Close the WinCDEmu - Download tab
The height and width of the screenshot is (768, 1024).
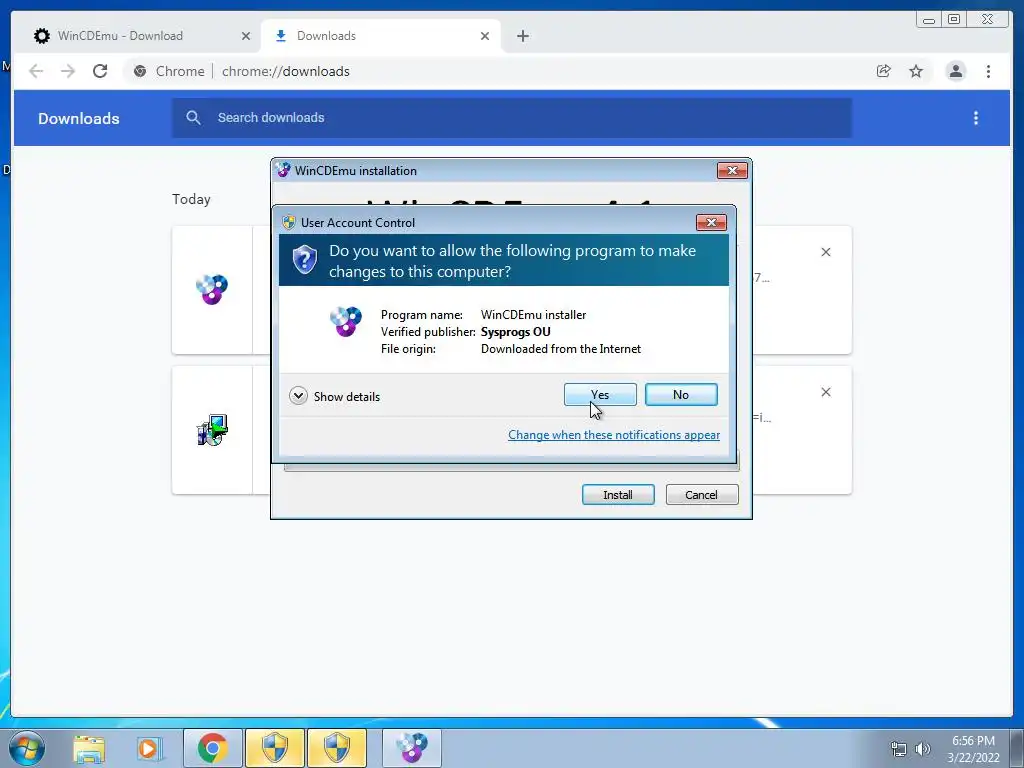click(x=246, y=36)
